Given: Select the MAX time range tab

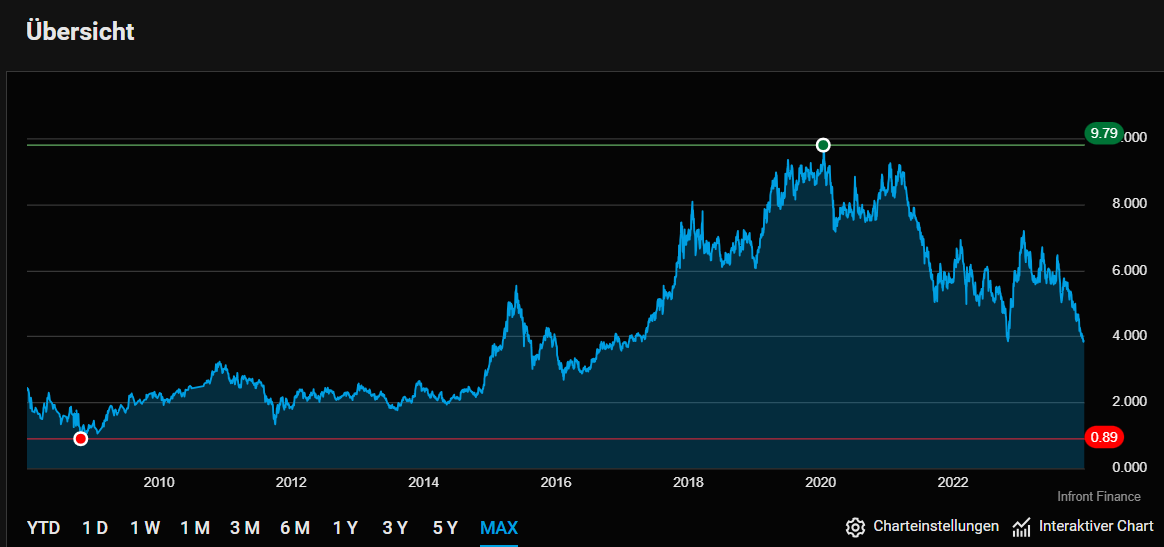Looking at the screenshot, I should [499, 528].
